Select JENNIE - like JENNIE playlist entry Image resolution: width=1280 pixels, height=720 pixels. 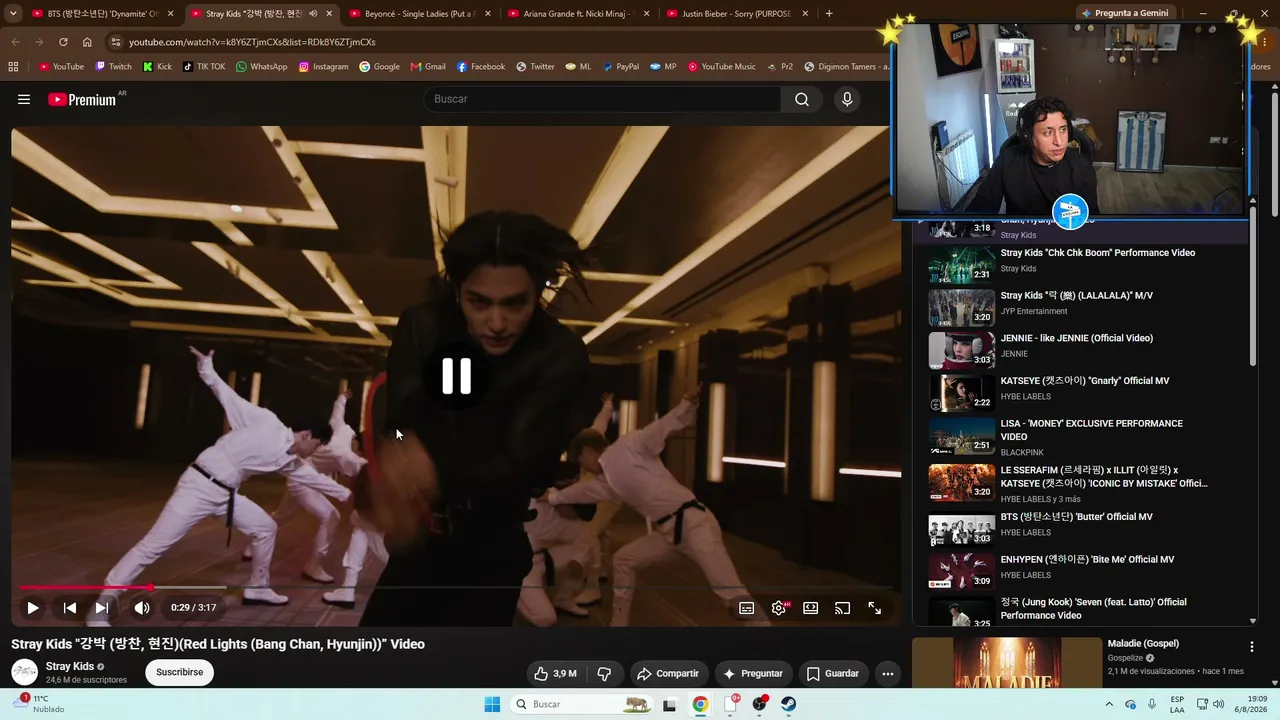coord(1080,350)
